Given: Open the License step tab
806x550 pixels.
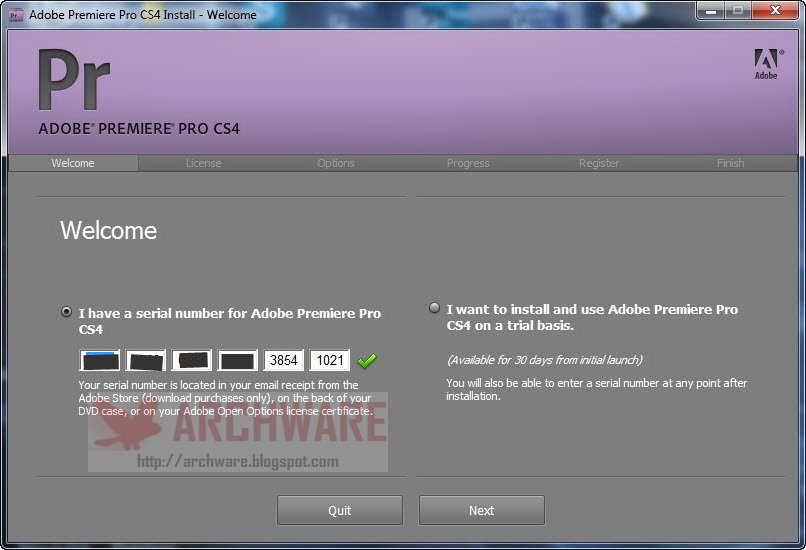Looking at the screenshot, I should 204,163.
